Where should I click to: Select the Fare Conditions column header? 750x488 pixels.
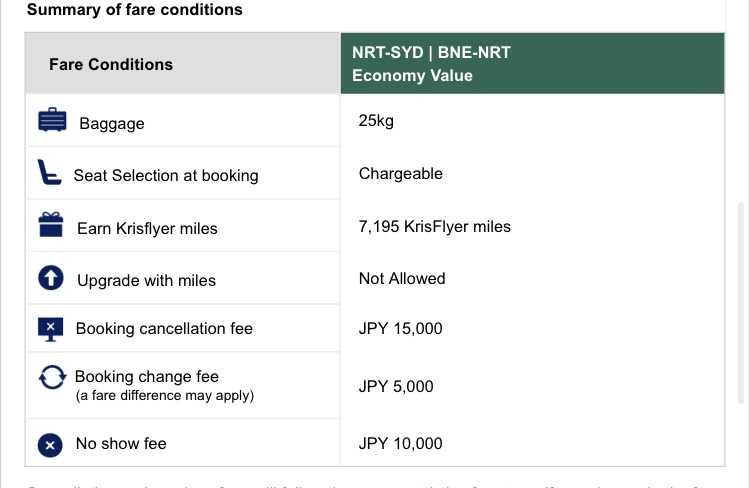(x=182, y=63)
